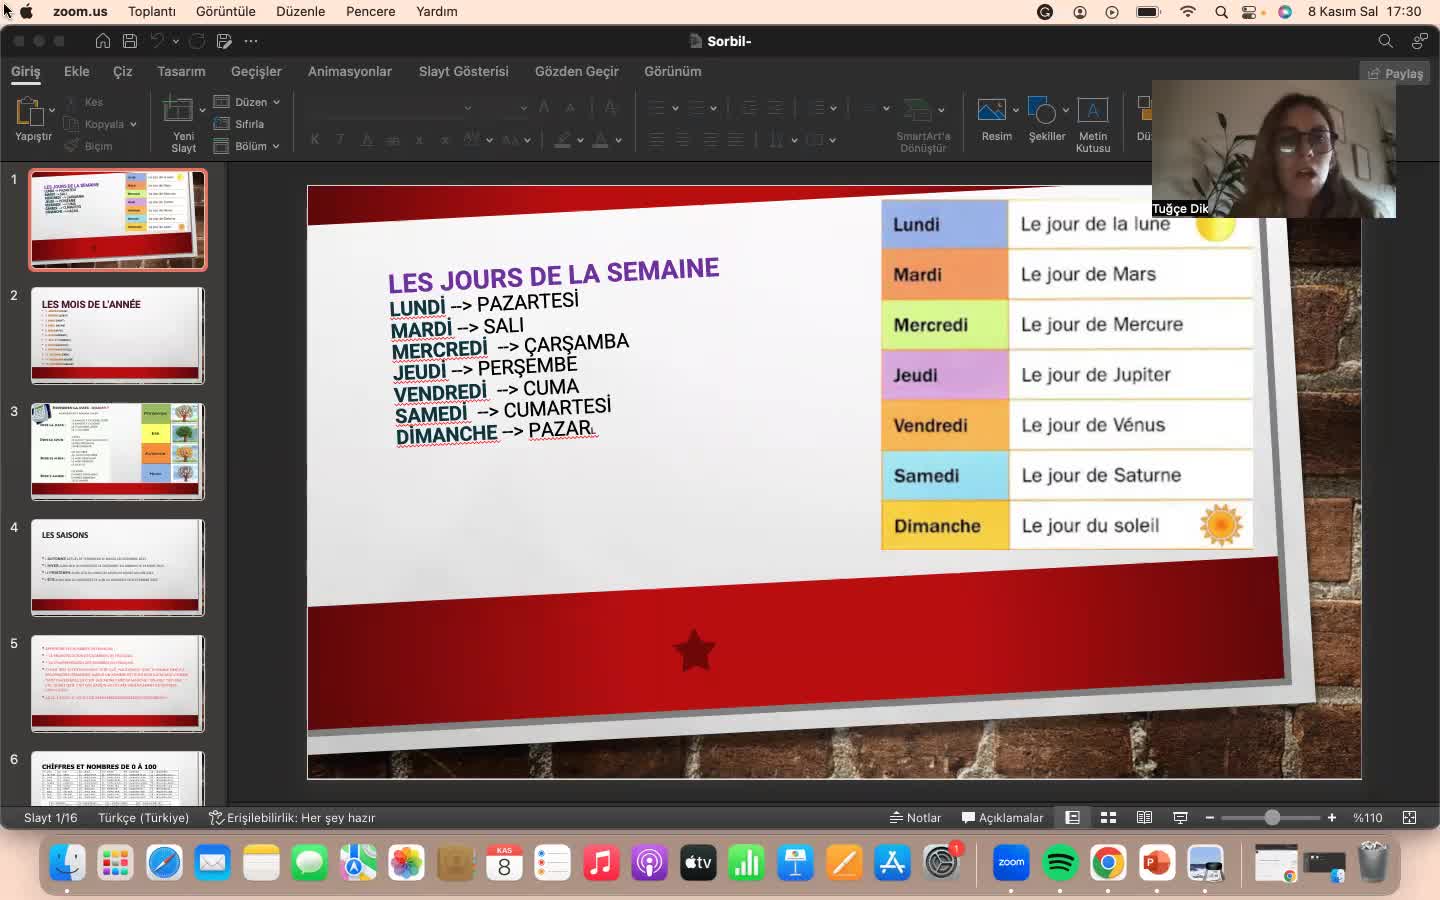Open the PowerPoint icon in the Dock

1157,862
